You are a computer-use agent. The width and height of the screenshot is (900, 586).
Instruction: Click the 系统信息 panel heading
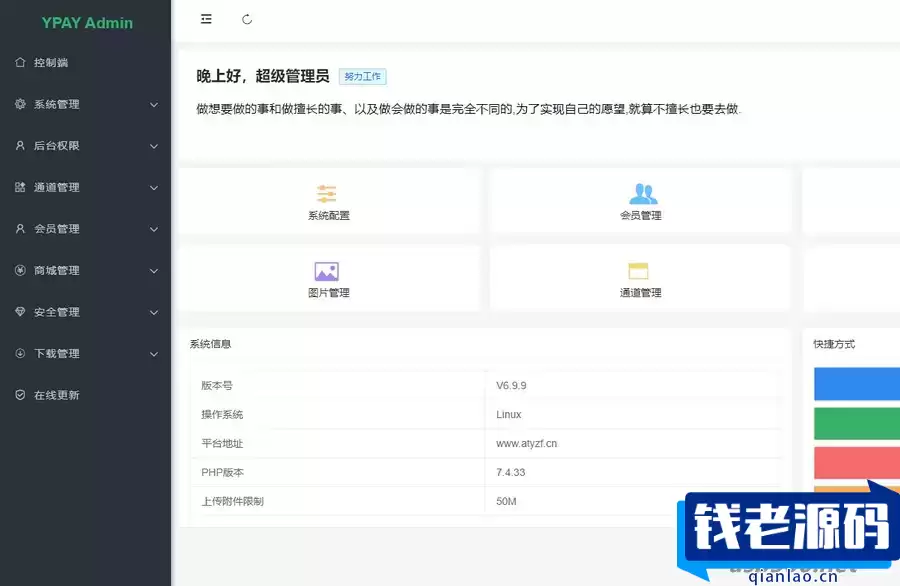pos(211,344)
